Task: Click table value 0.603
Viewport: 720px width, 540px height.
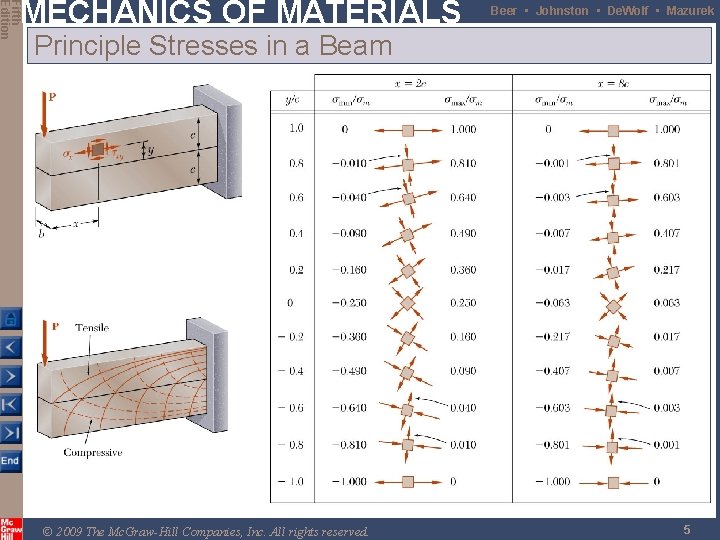Action: point(666,197)
